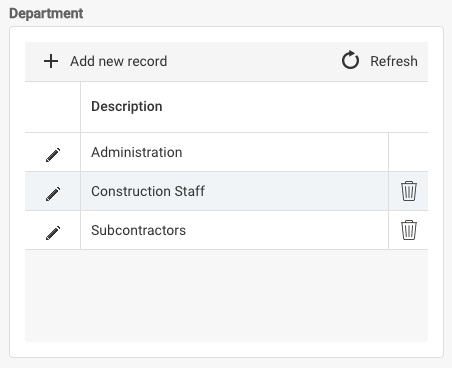Click the blank header space right of Description
Image resolution: width=452 pixels, height=368 pixels.
click(x=295, y=107)
